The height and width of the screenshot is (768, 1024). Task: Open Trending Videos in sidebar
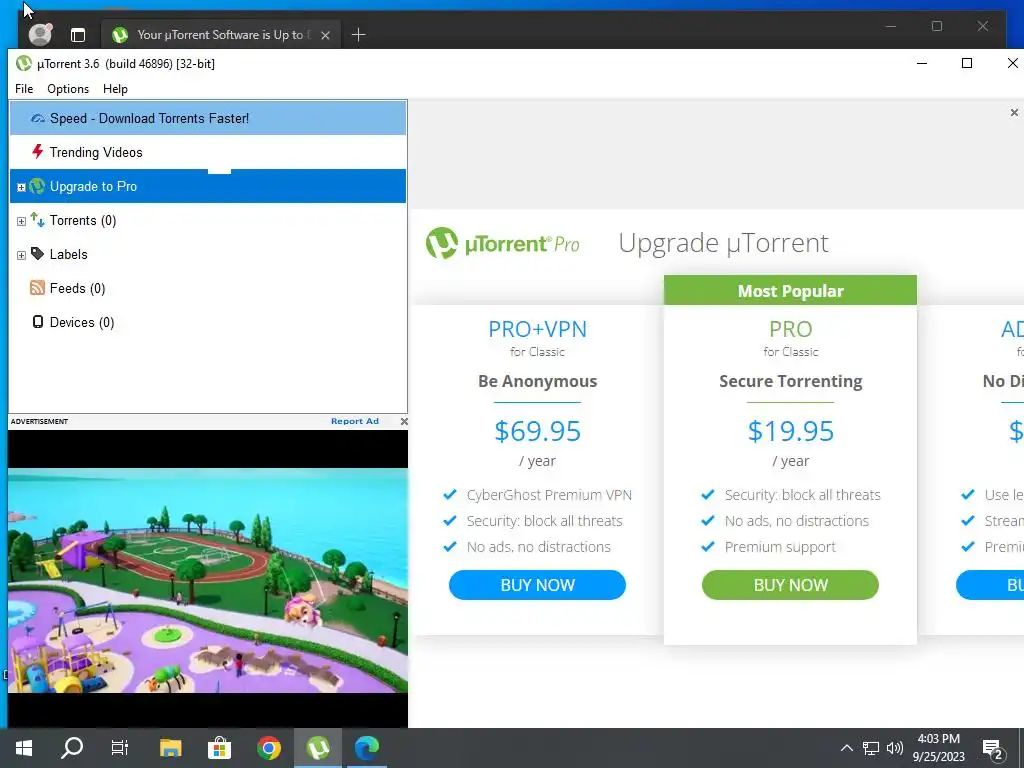[208, 152]
